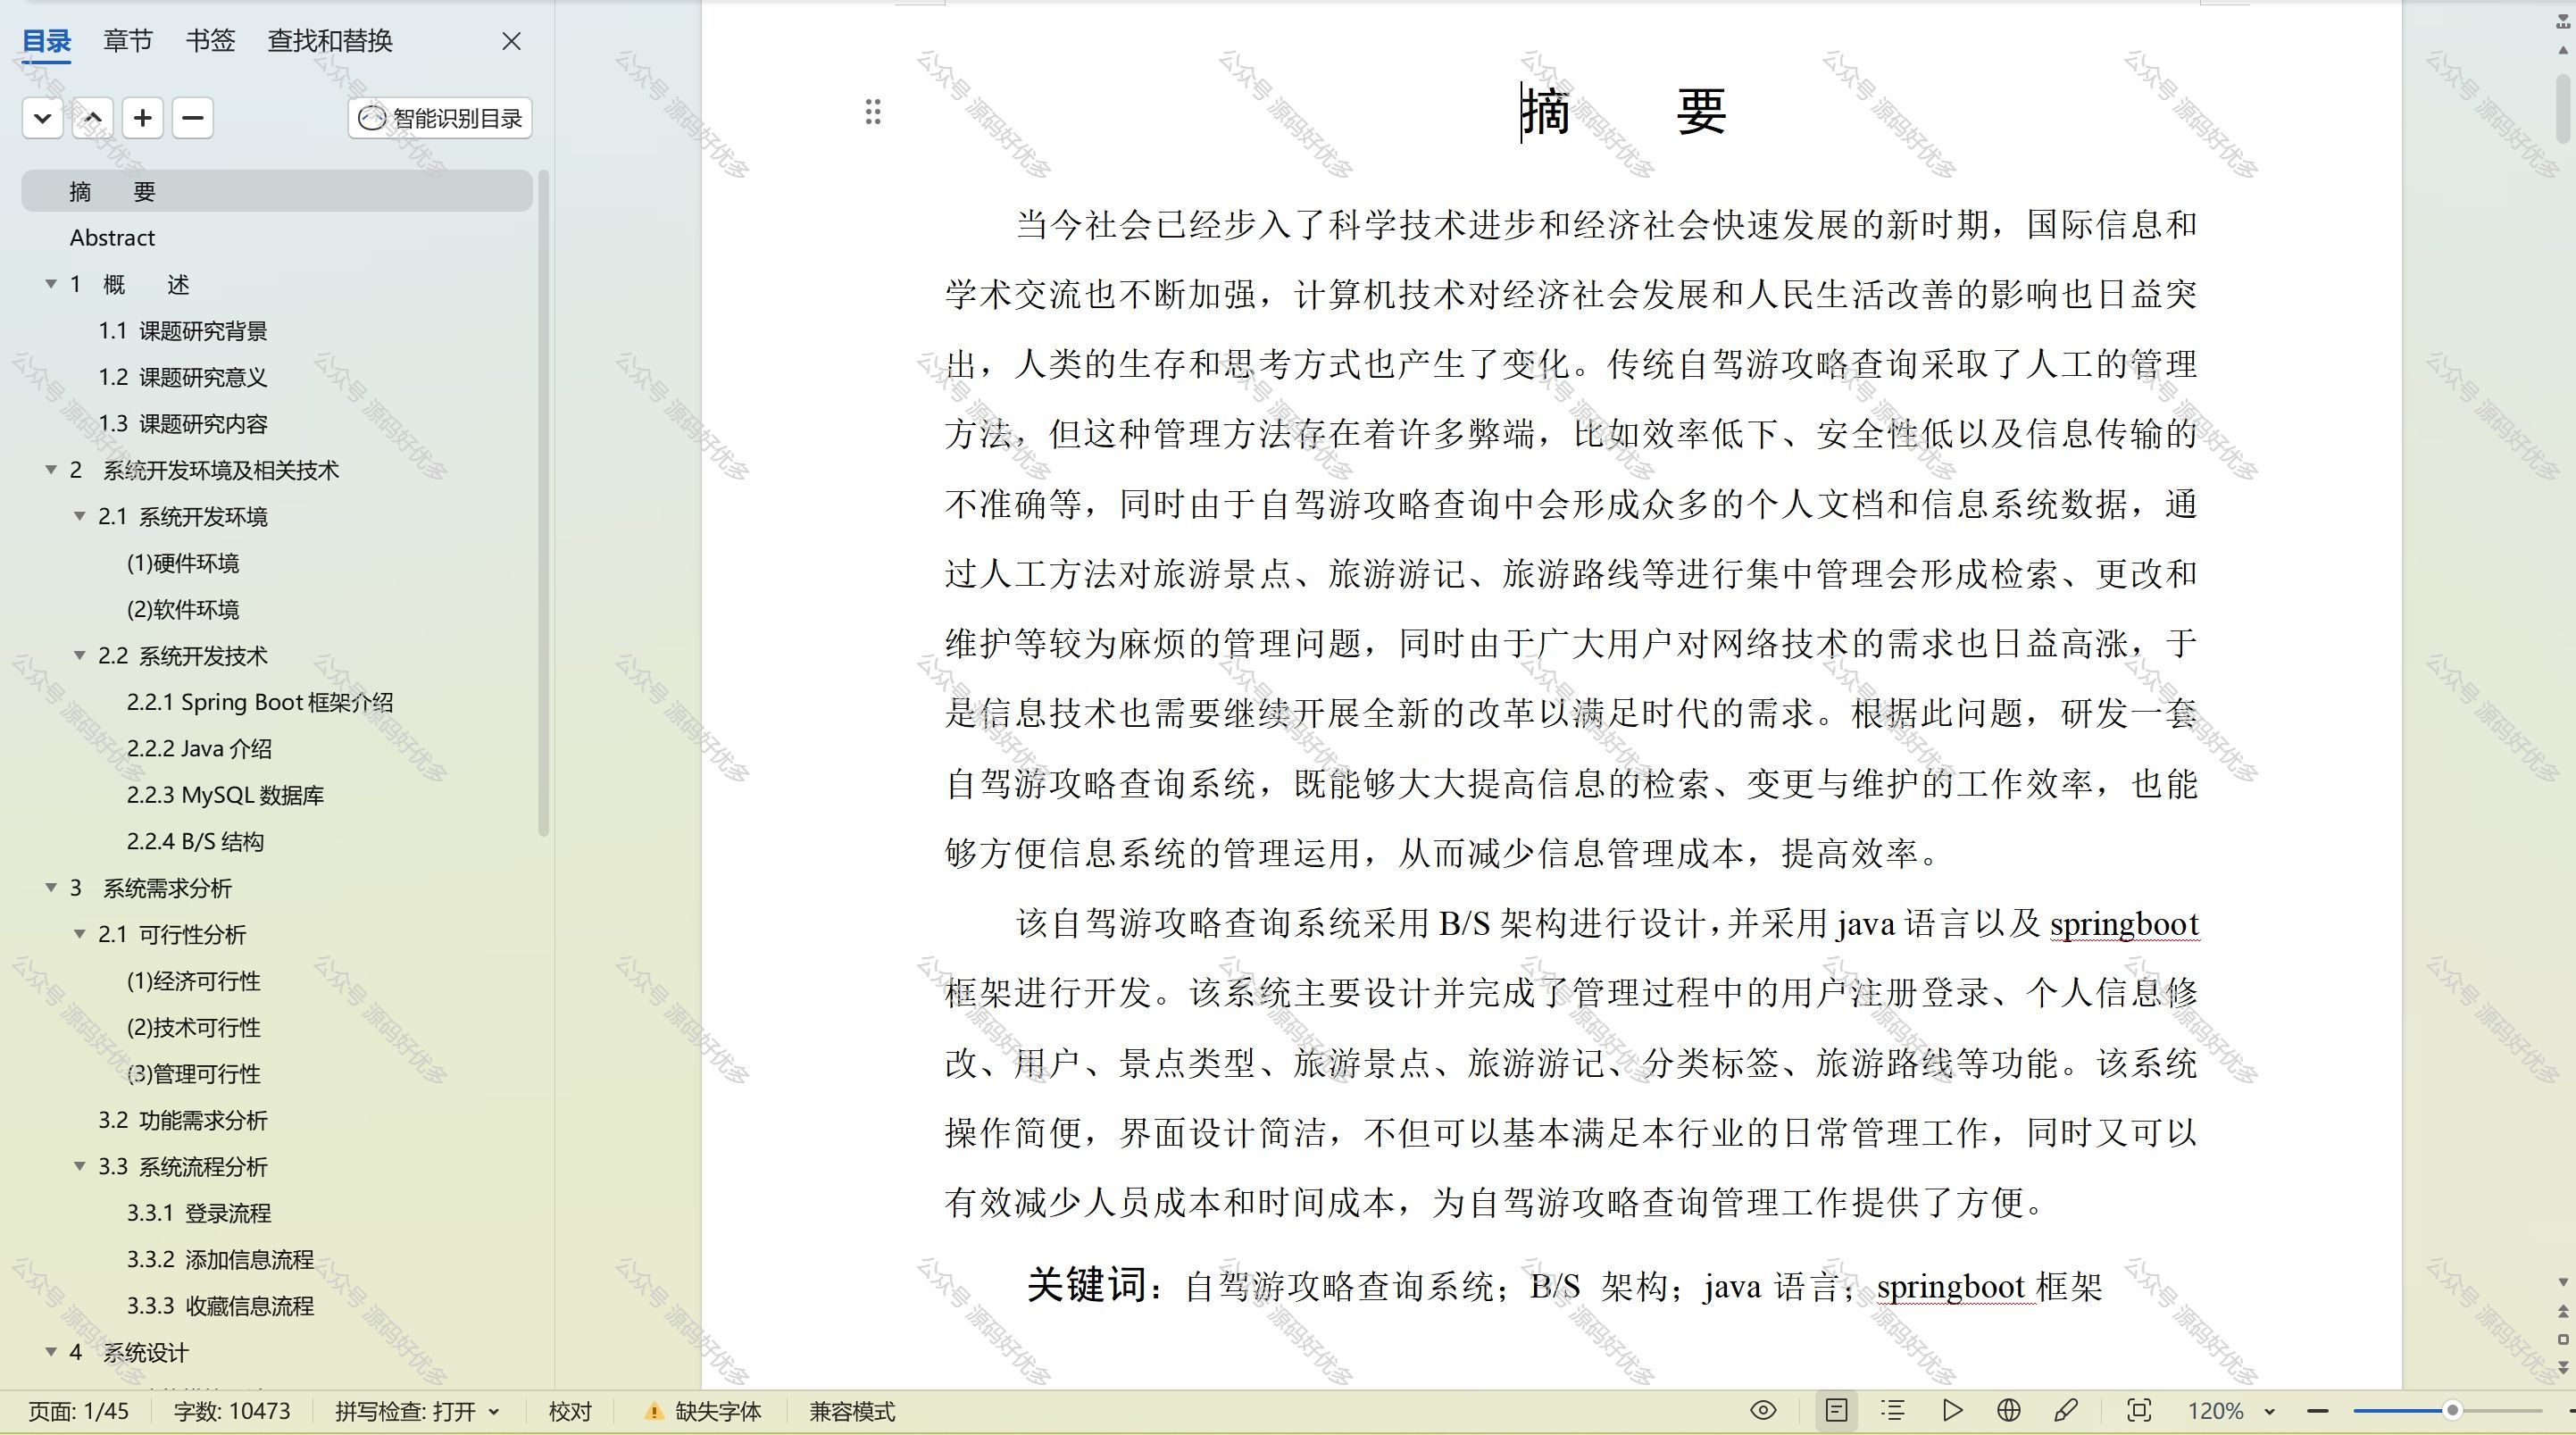Go to 2.2.3 MySQL 数据库
Image resolution: width=2576 pixels, height=1435 pixels.
click(x=225, y=795)
